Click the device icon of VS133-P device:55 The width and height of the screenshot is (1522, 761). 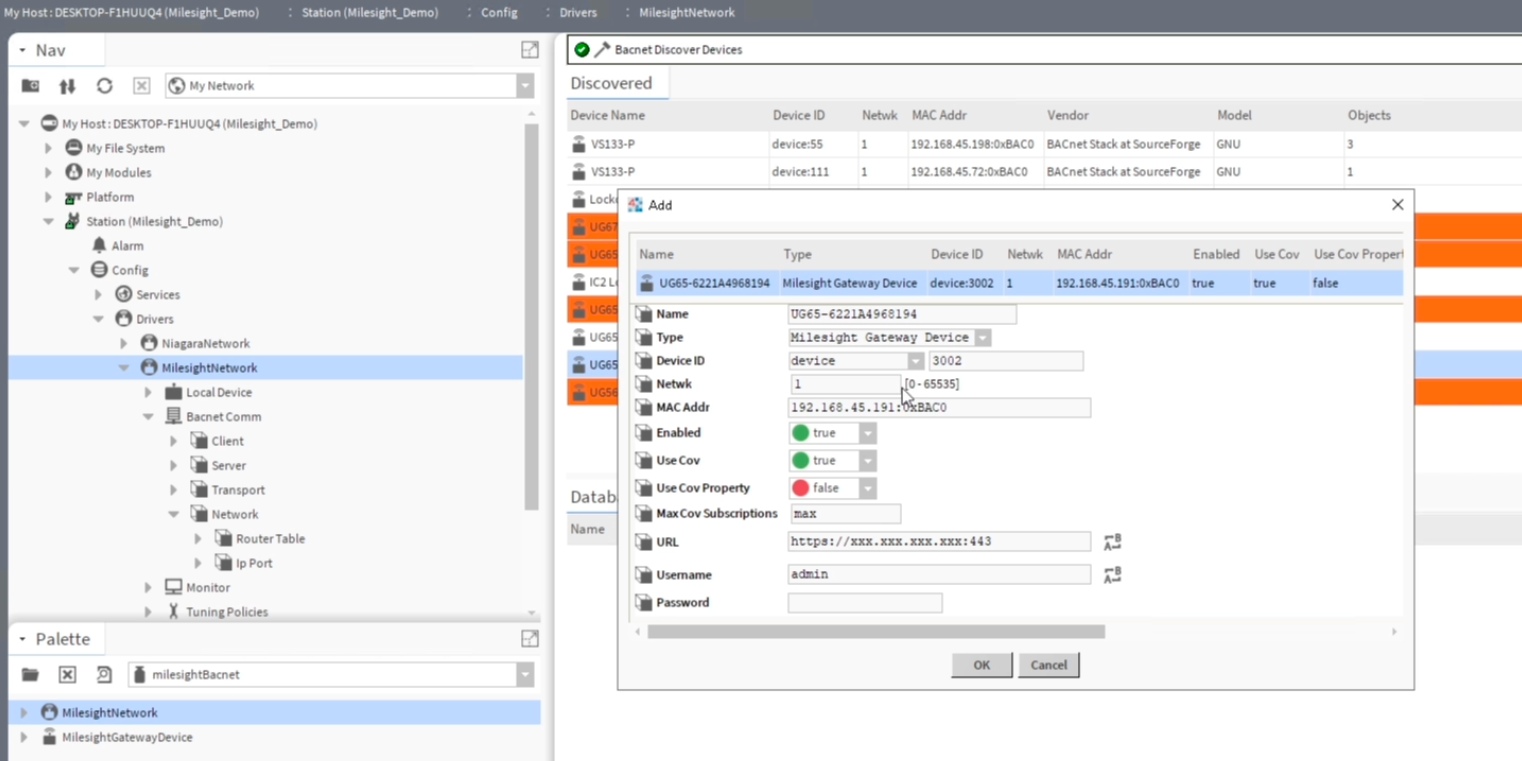(578, 144)
